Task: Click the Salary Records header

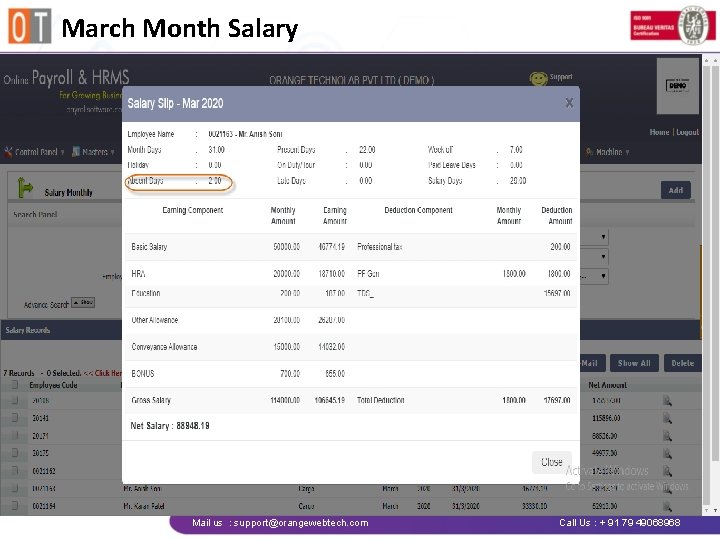Action: click(x=28, y=330)
